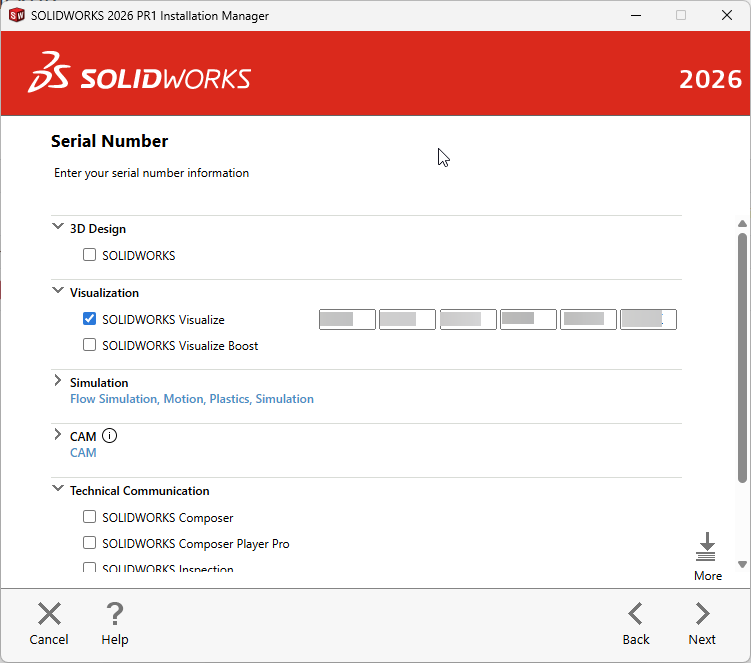The width and height of the screenshot is (751, 663).
Task: Click the first serial number field
Action: click(x=347, y=320)
